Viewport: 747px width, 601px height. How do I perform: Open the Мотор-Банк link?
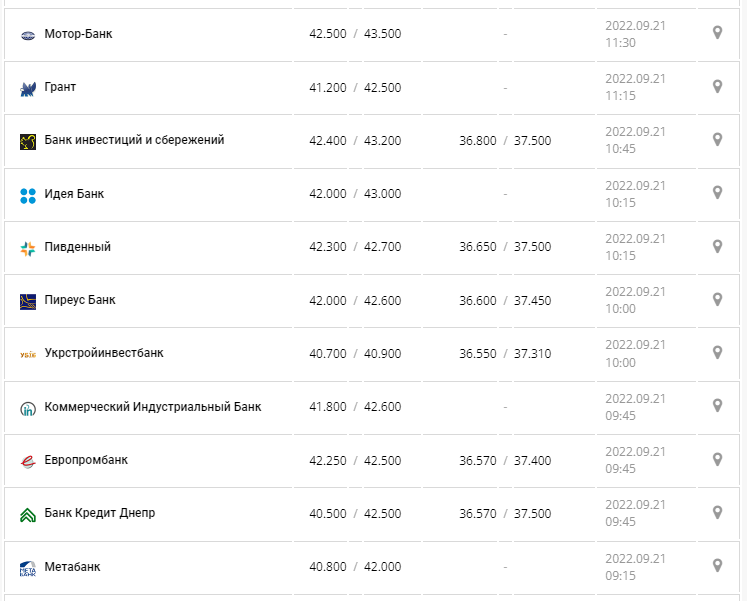click(79, 34)
